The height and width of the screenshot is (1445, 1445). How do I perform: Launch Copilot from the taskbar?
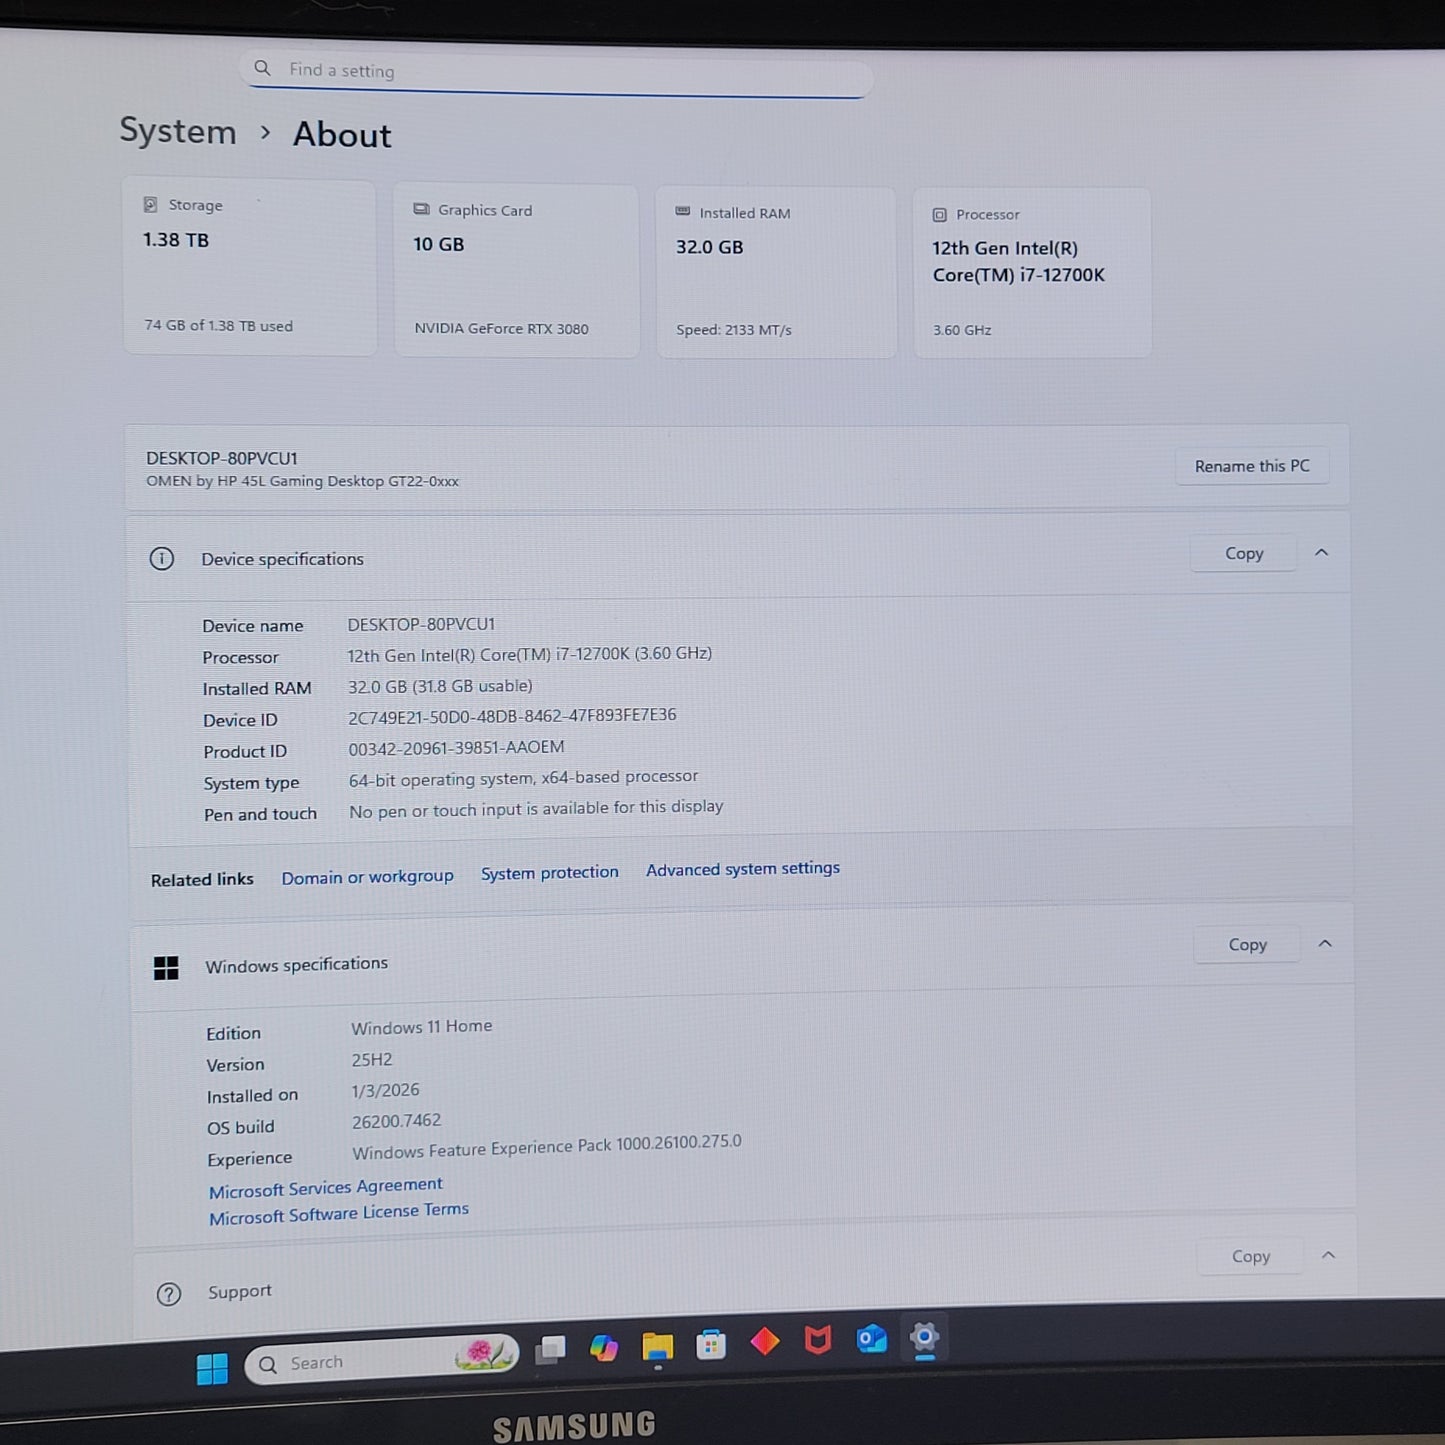click(x=603, y=1347)
